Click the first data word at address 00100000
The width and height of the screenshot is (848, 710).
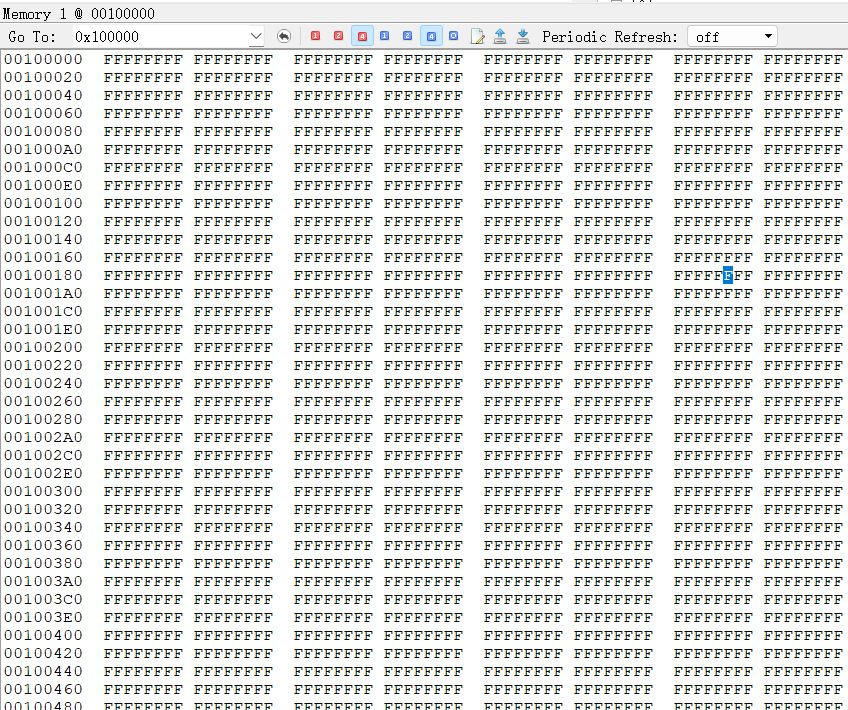click(x=143, y=60)
